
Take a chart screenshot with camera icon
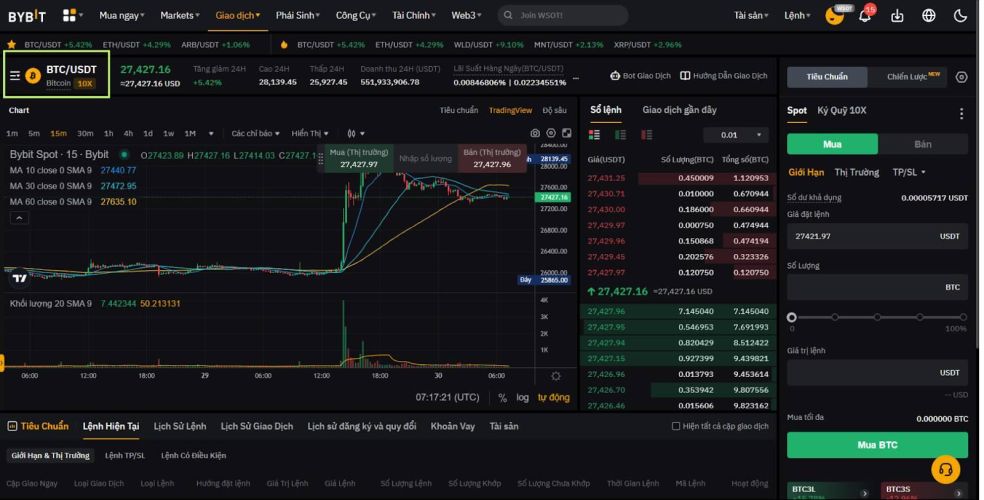pyautogui.click(x=535, y=133)
